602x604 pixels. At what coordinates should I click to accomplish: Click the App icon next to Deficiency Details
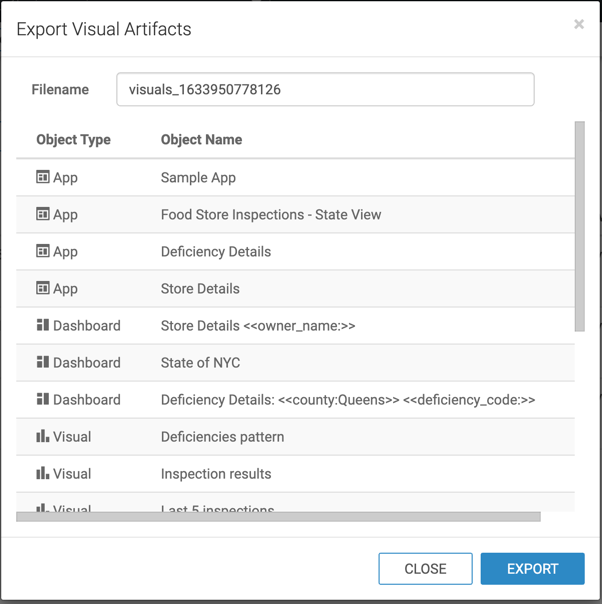click(43, 251)
